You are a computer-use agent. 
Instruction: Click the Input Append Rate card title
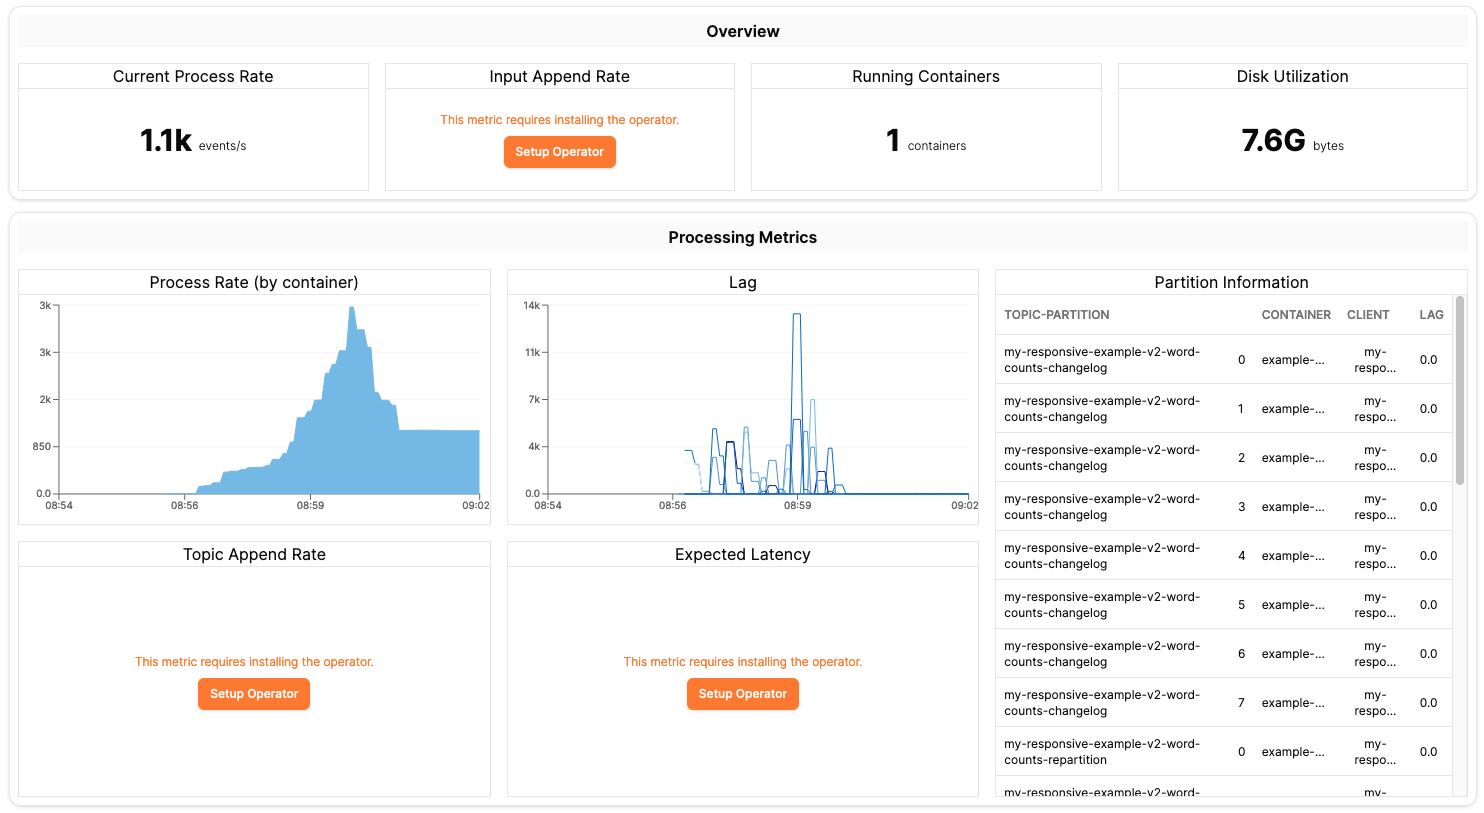(x=559, y=76)
